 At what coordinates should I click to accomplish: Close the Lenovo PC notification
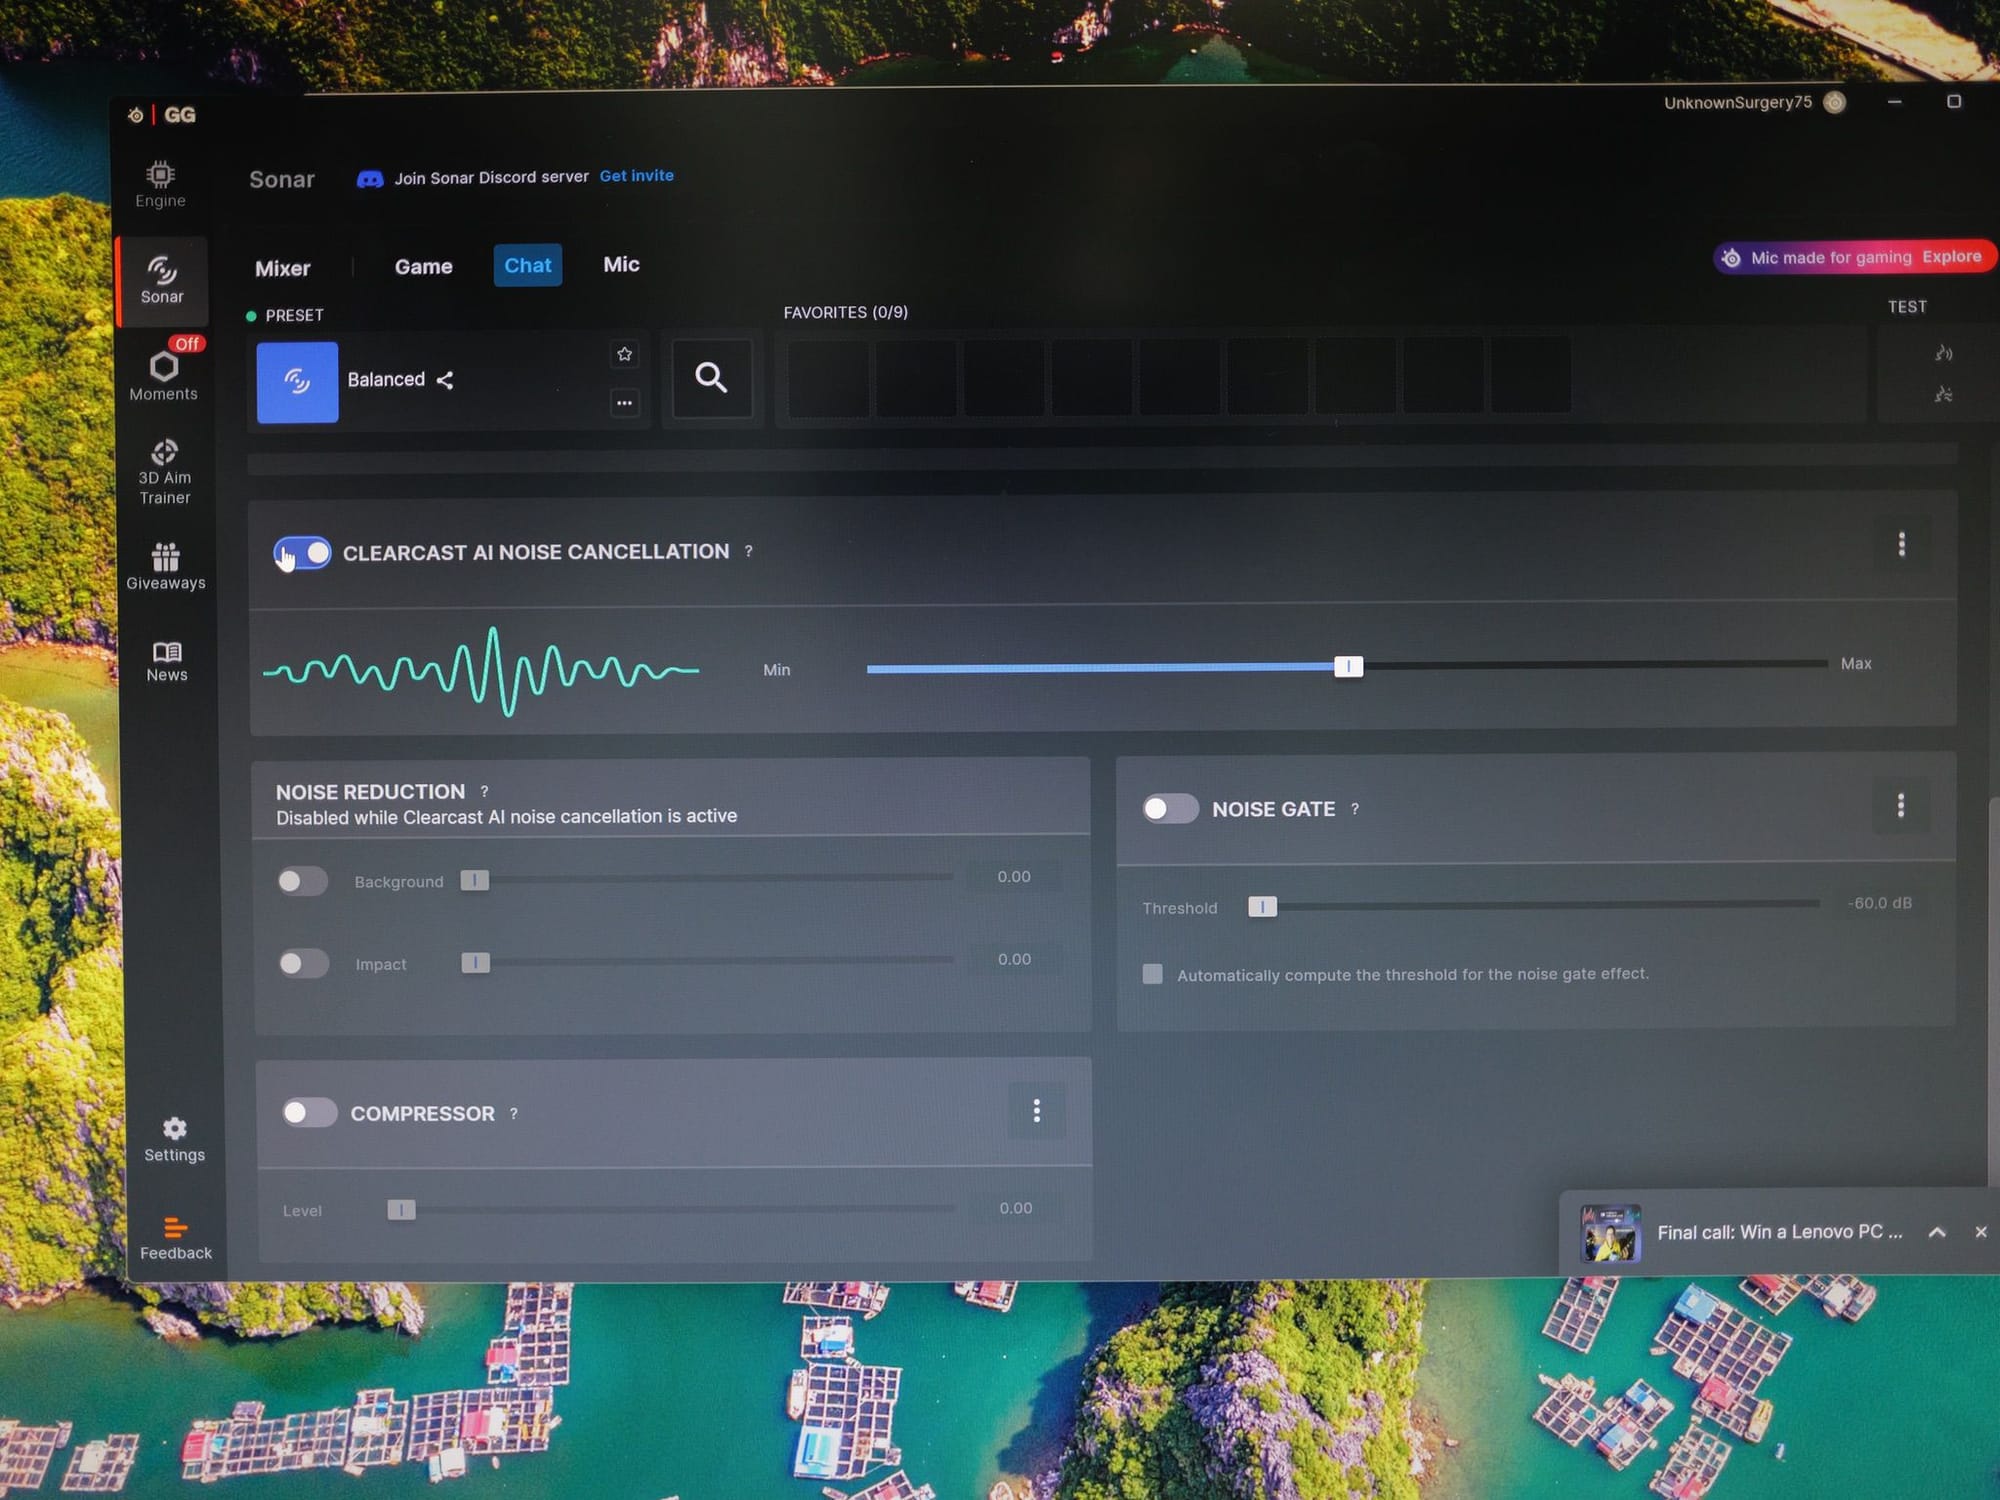[1980, 1232]
